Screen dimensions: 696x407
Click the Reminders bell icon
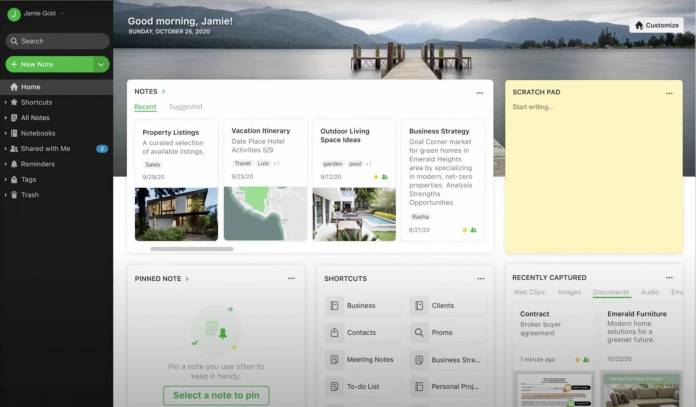14,164
